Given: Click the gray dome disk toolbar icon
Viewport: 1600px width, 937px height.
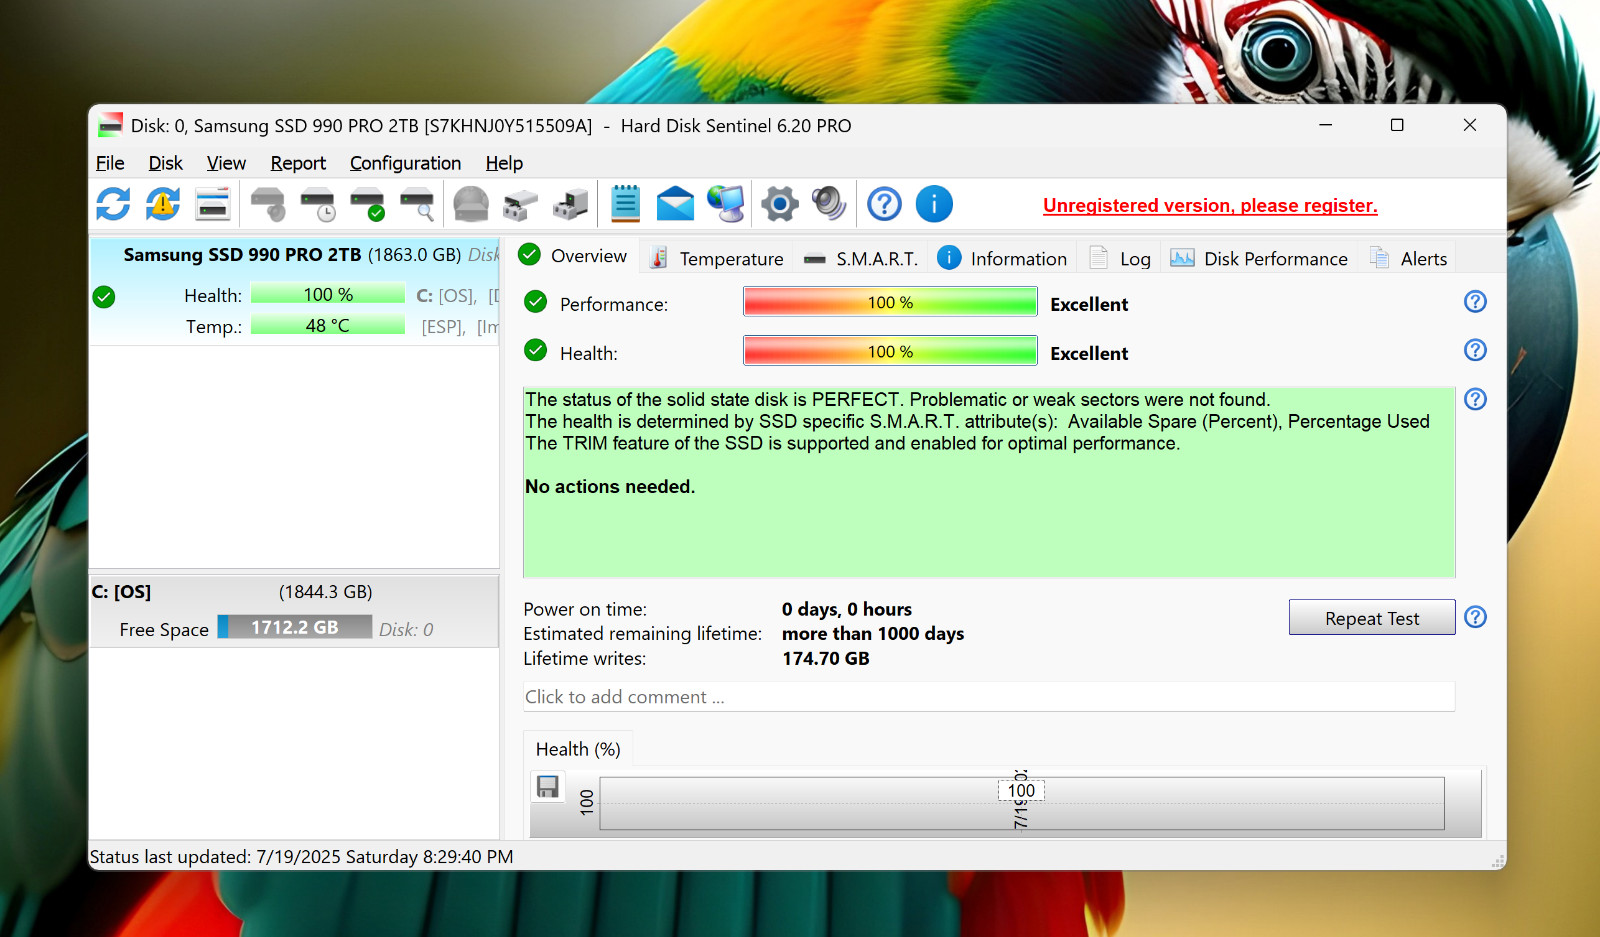Looking at the screenshot, I should [x=471, y=204].
